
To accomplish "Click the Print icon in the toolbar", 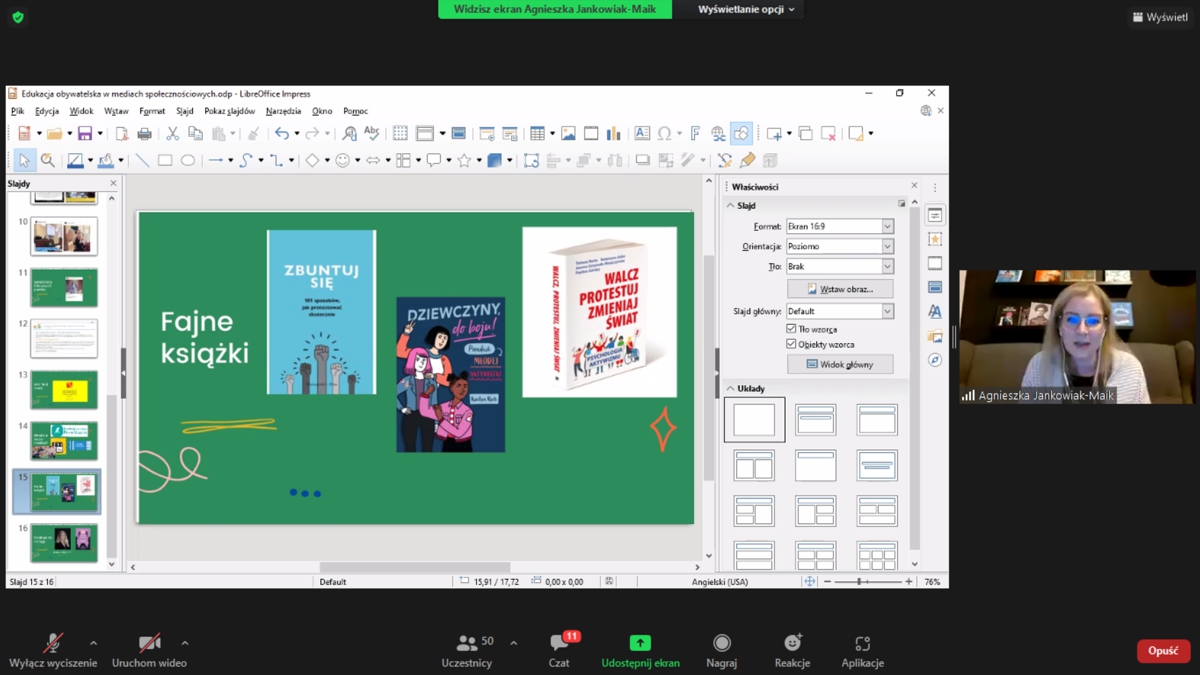I will click(144, 134).
